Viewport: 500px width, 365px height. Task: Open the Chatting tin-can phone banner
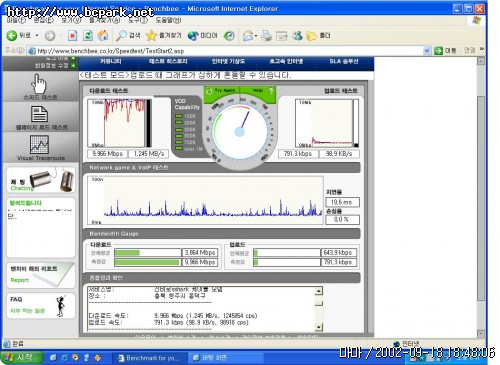[x=41, y=180]
